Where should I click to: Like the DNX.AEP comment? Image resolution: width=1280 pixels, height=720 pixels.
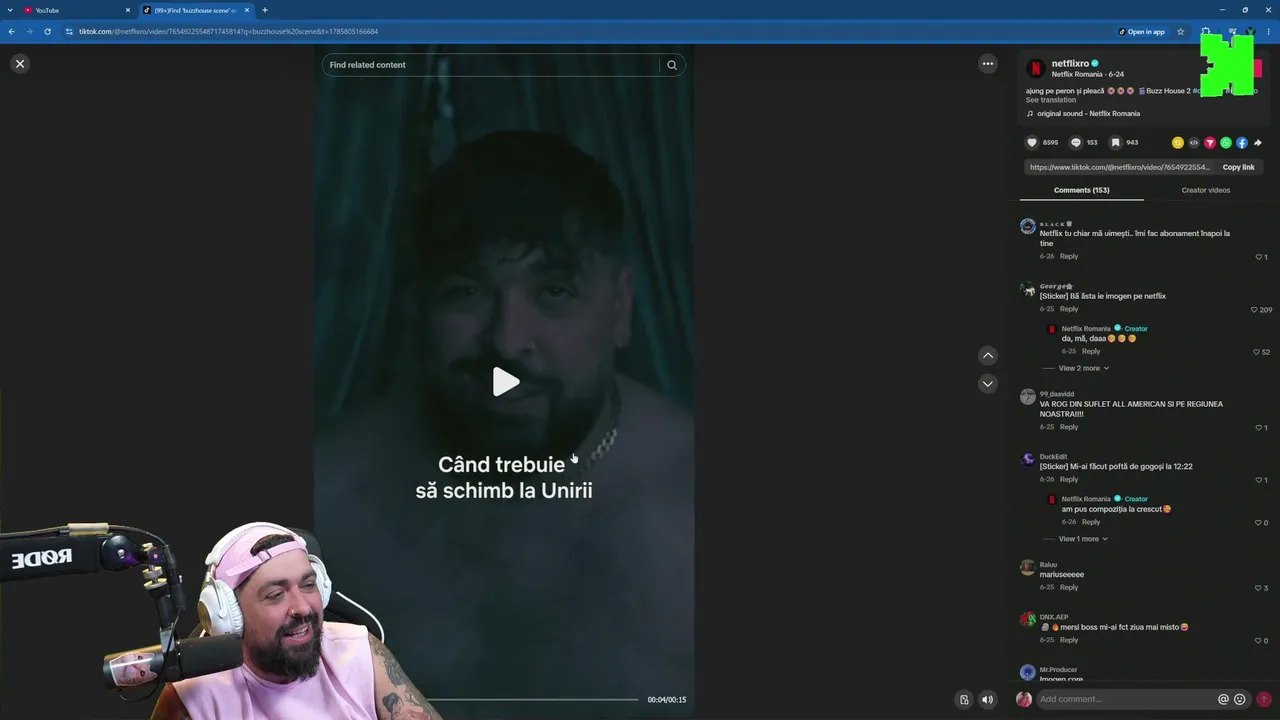[x=1259, y=641]
